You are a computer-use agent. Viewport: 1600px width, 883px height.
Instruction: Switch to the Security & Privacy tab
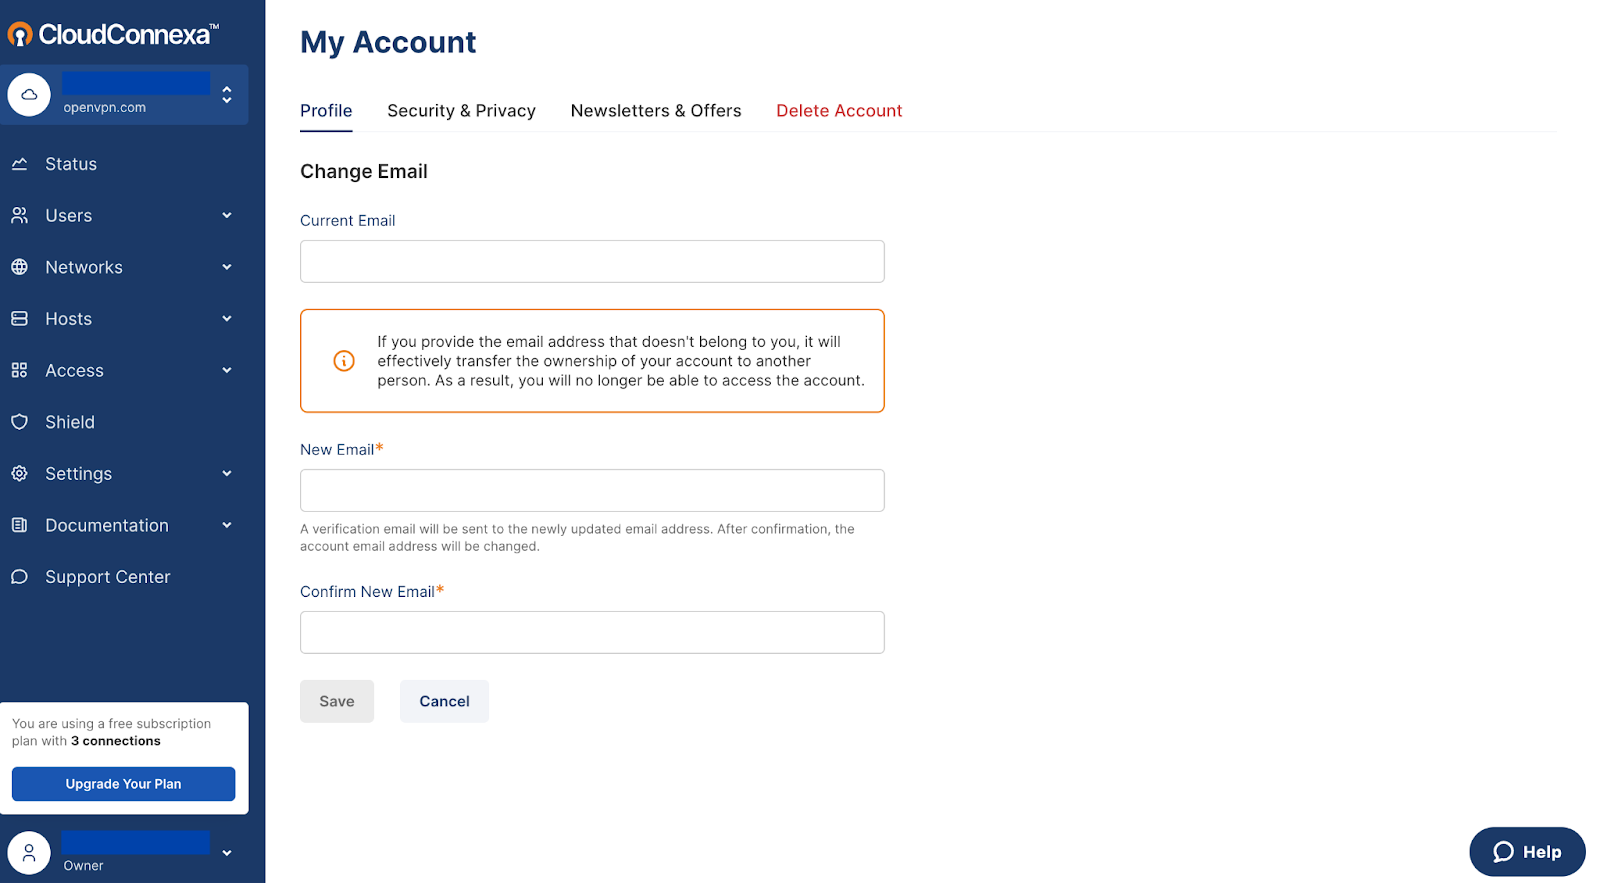tap(461, 111)
